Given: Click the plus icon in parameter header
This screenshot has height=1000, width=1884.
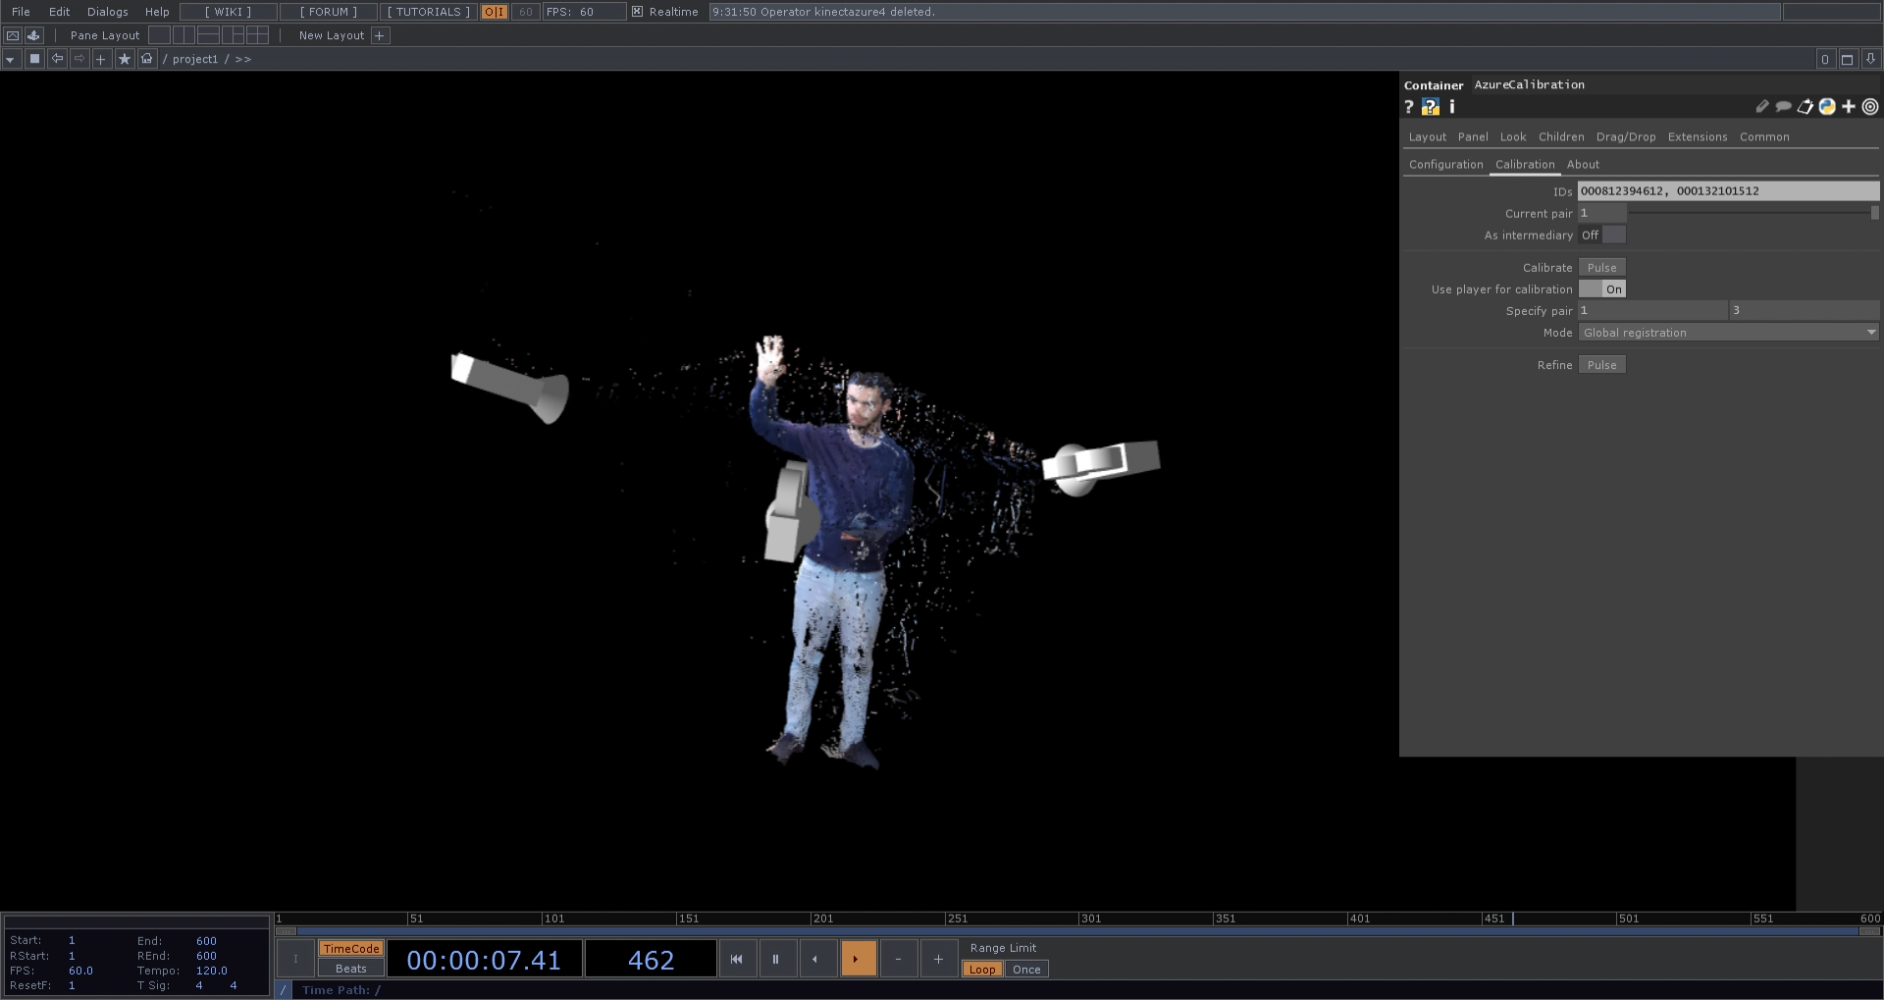Looking at the screenshot, I should click(1848, 106).
